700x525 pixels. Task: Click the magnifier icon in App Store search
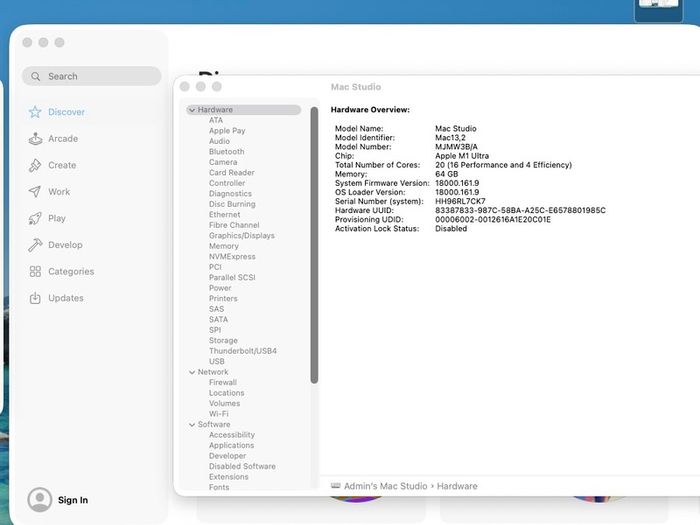click(36, 76)
